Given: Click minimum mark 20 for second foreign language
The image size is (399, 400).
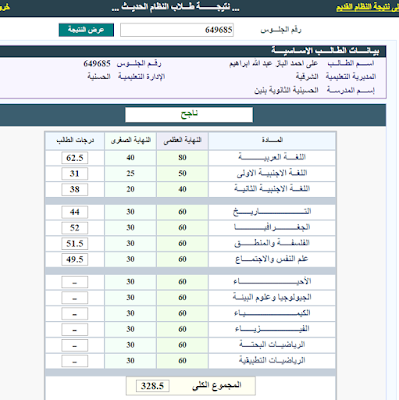Looking at the screenshot, I should tap(130, 189).
